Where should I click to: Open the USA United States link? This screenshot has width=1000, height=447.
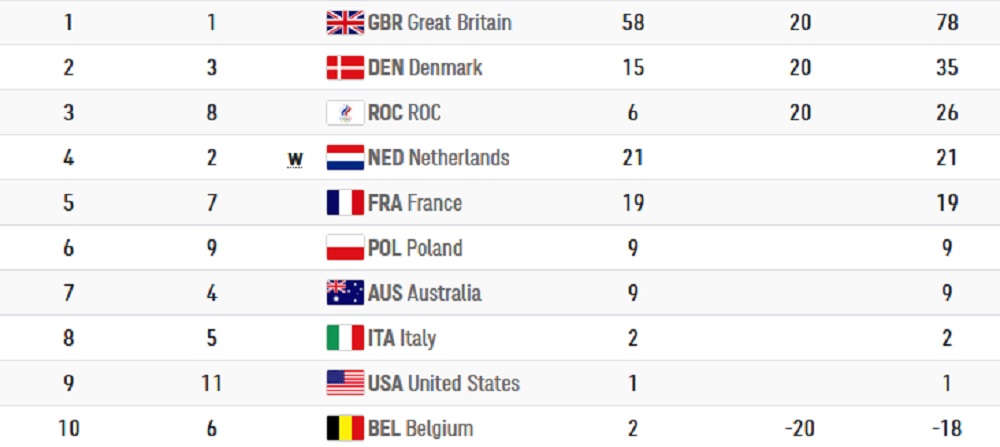[x=444, y=383]
